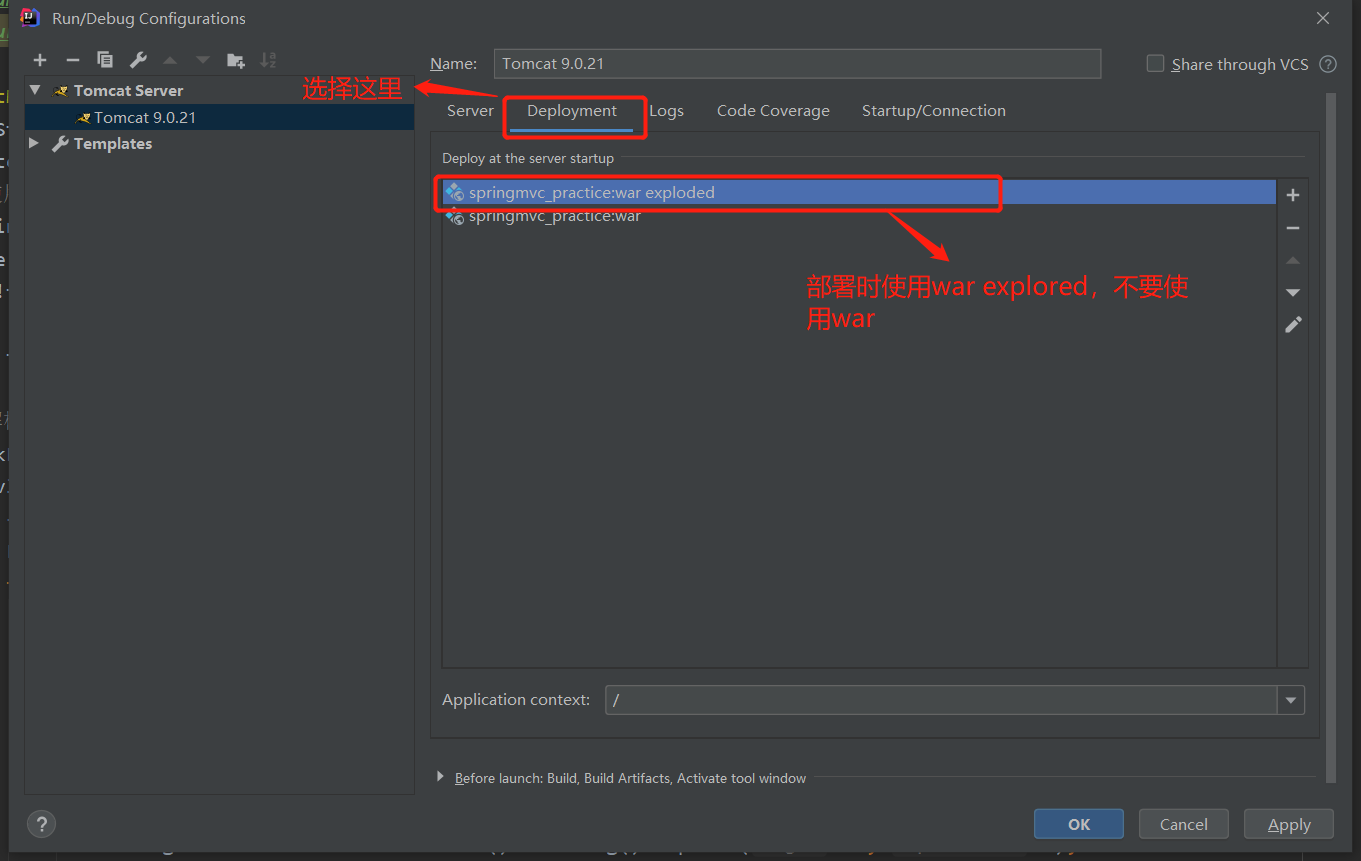Close the Run/Debug Configurations dialog
1361x861 pixels.
[1323, 18]
